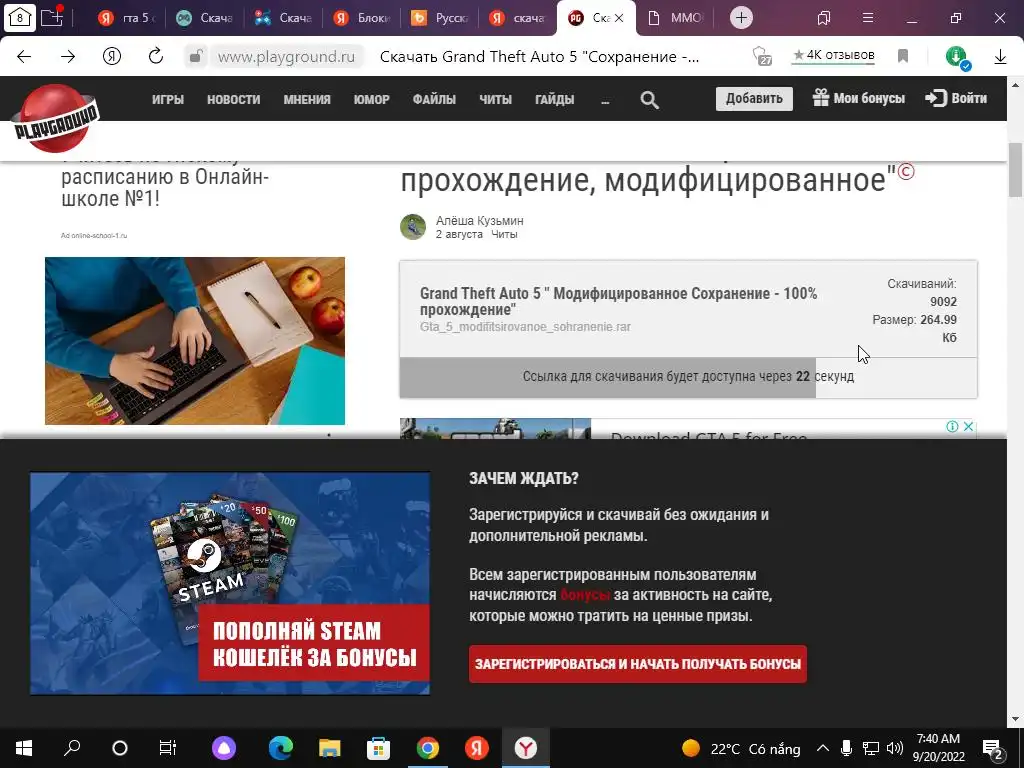This screenshot has width=1024, height=768.
Task: Open the ЮМОР menu section
Action: click(x=372, y=99)
